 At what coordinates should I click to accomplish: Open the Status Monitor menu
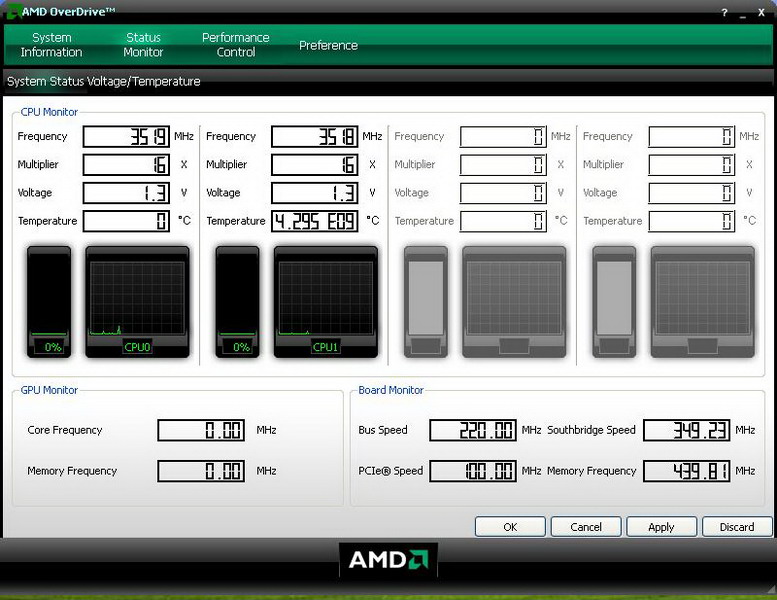click(x=143, y=45)
